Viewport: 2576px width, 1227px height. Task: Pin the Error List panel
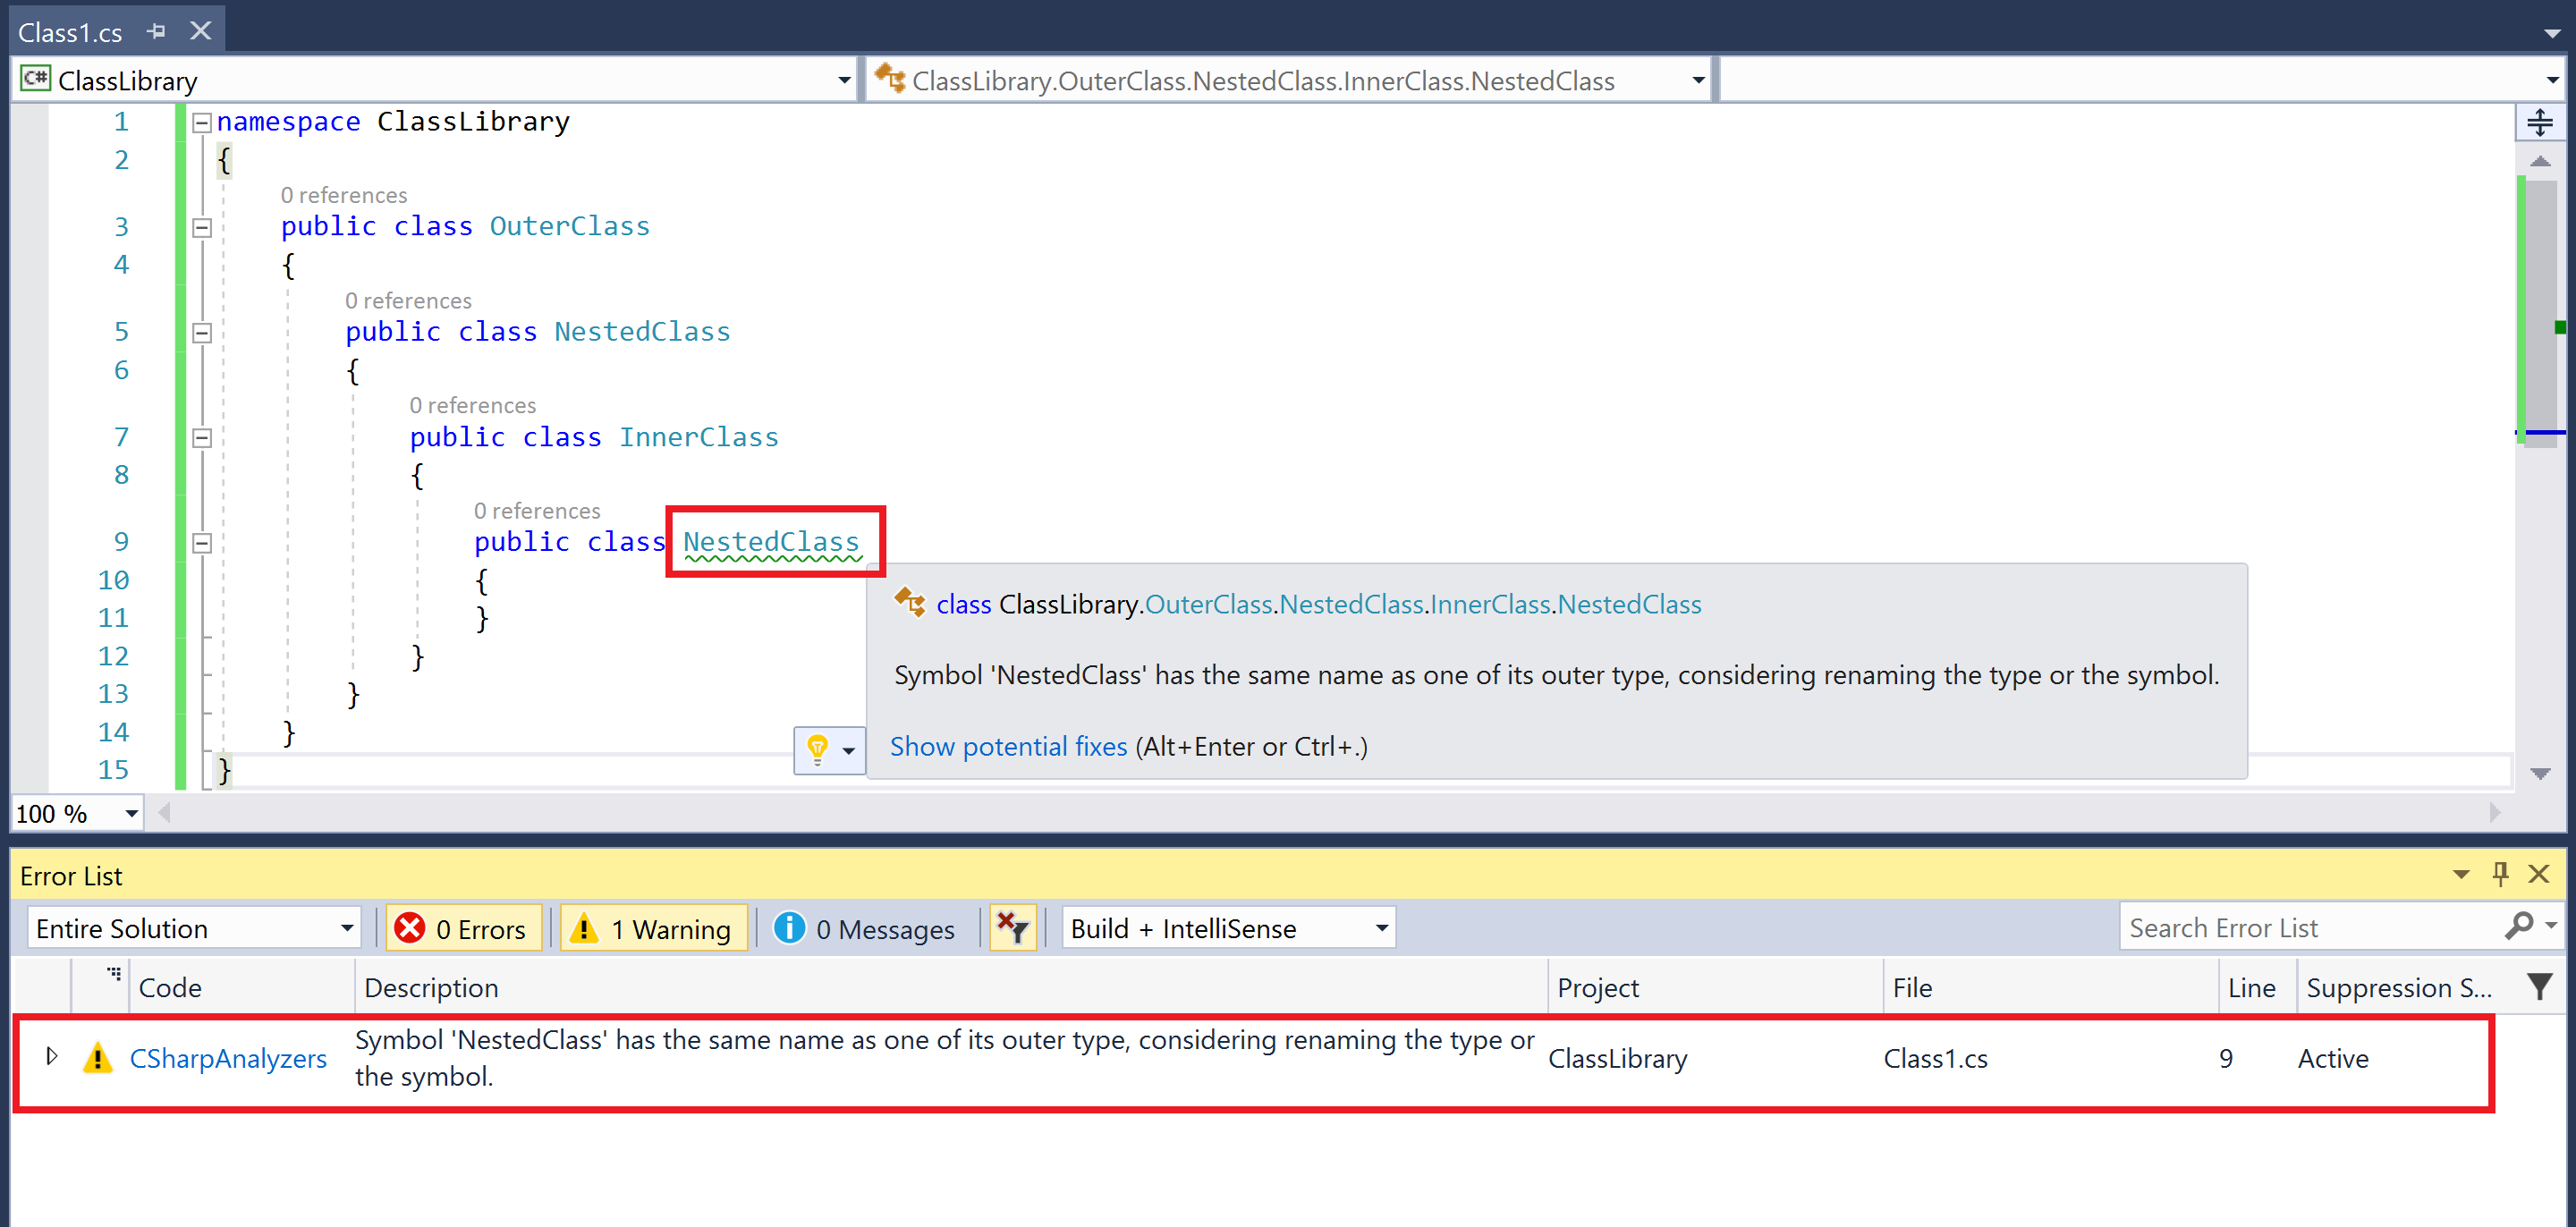(2501, 874)
